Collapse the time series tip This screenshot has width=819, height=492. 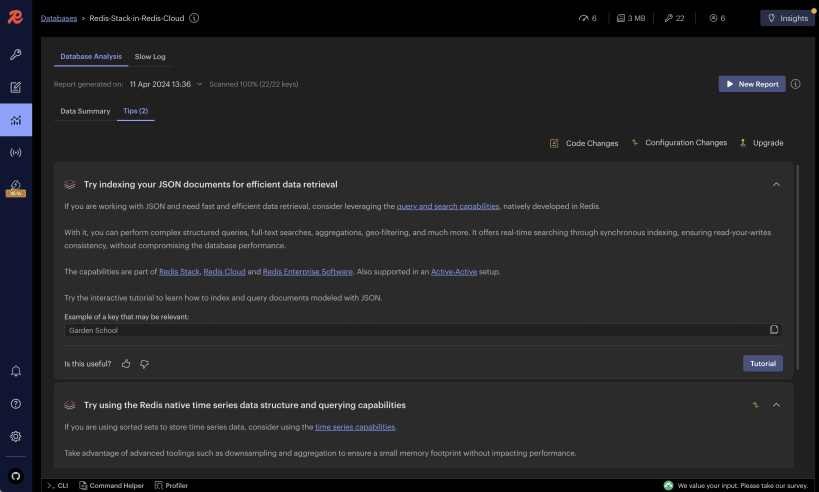776,405
